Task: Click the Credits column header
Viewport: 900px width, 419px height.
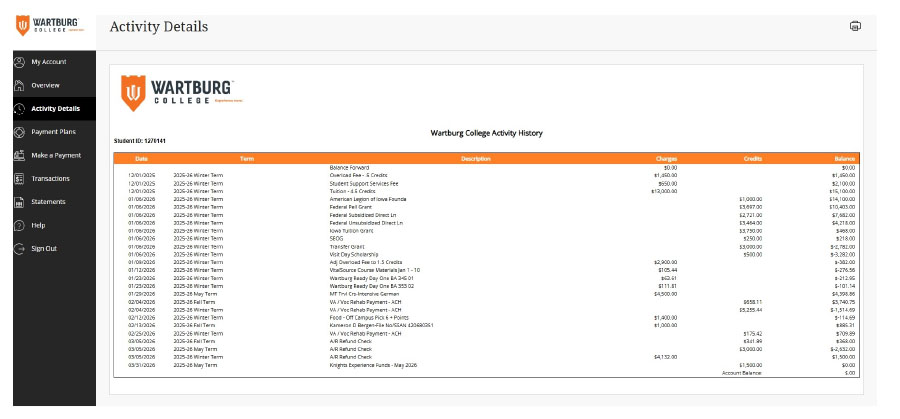Action: click(752, 158)
